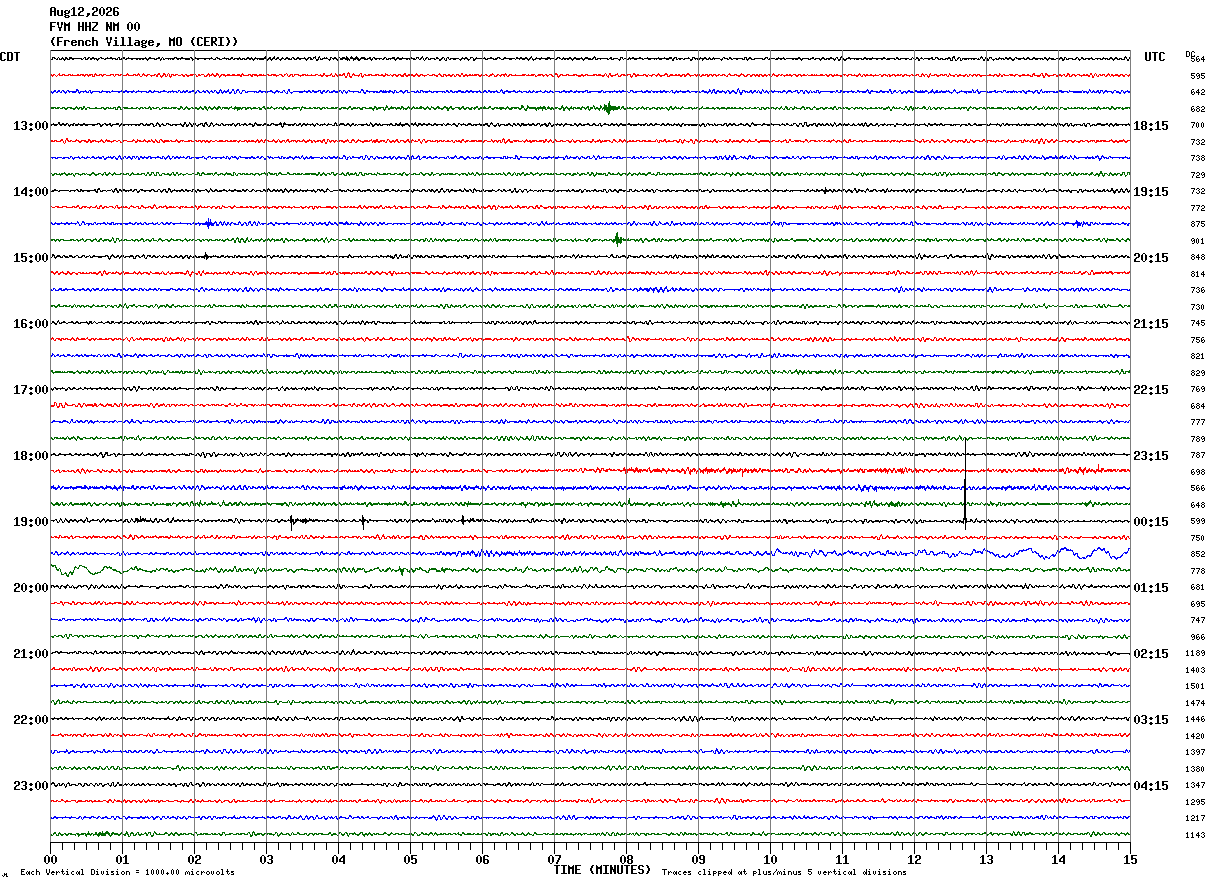Click the 18:15 UTC time label
The image size is (1210, 886).
coord(1151,126)
